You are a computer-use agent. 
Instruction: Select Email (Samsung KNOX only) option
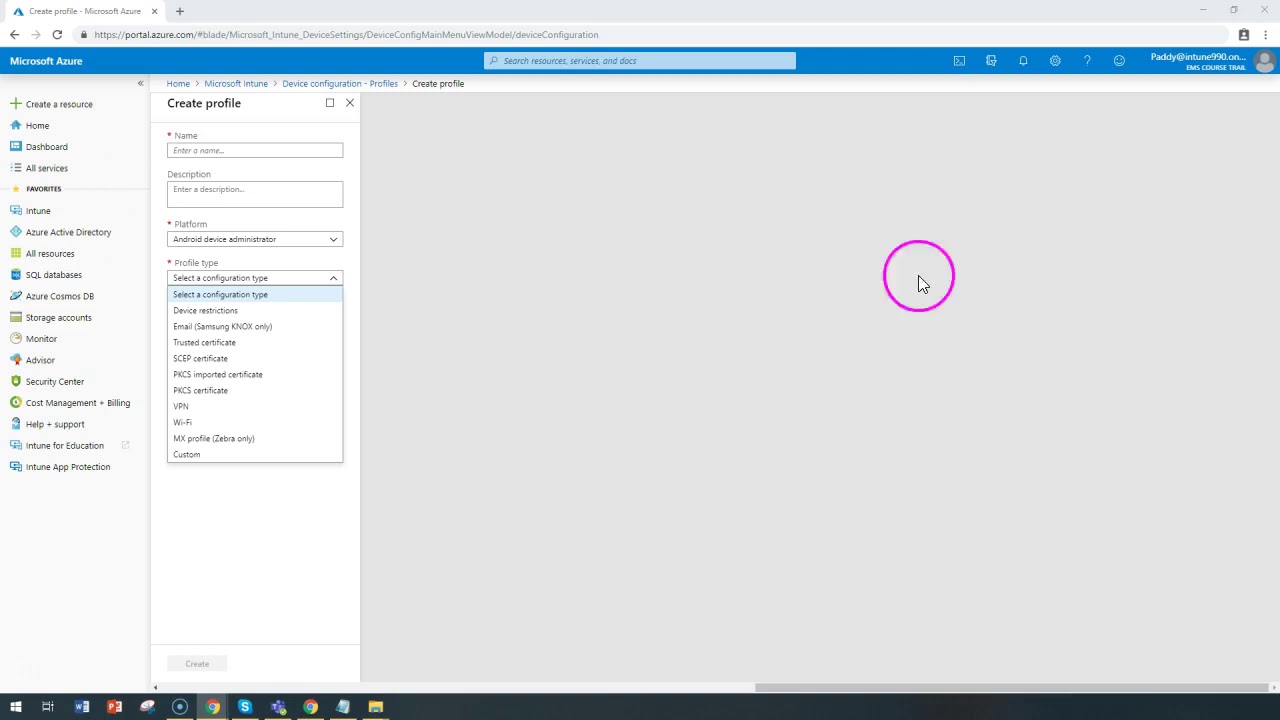pos(255,327)
